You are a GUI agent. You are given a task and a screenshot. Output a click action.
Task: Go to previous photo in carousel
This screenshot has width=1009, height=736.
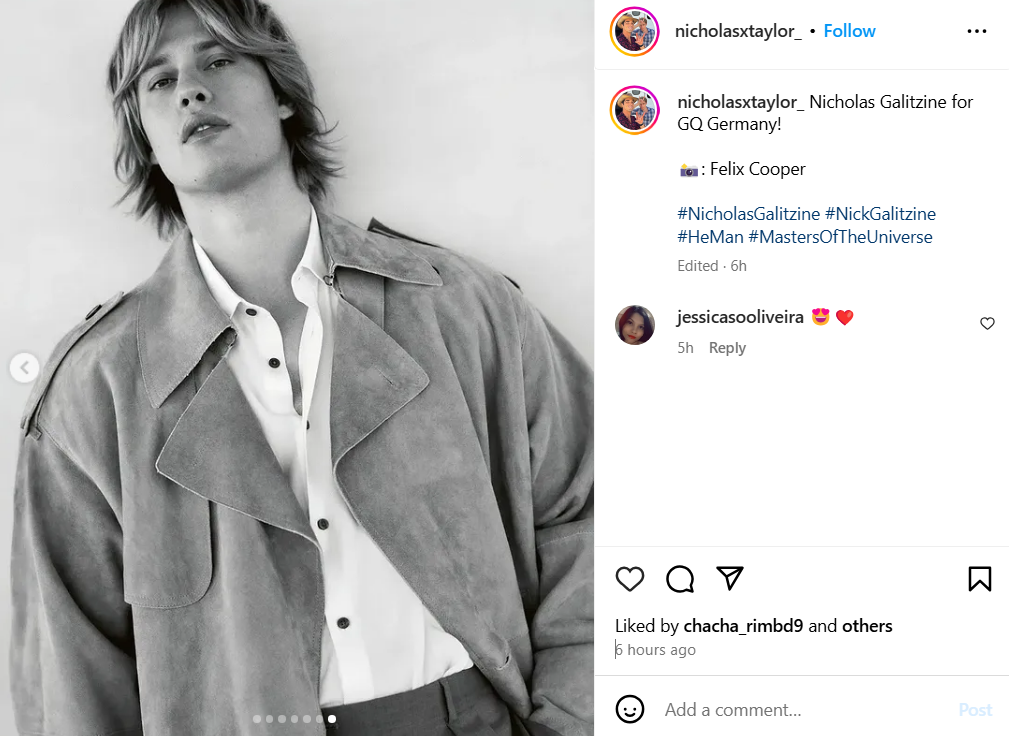pyautogui.click(x=24, y=368)
